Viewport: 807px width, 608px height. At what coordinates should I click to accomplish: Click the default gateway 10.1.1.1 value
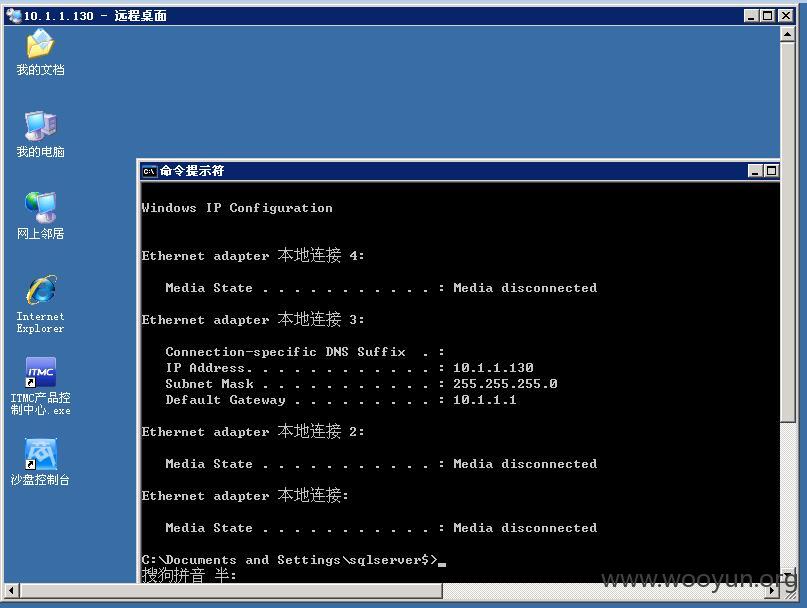[485, 399]
